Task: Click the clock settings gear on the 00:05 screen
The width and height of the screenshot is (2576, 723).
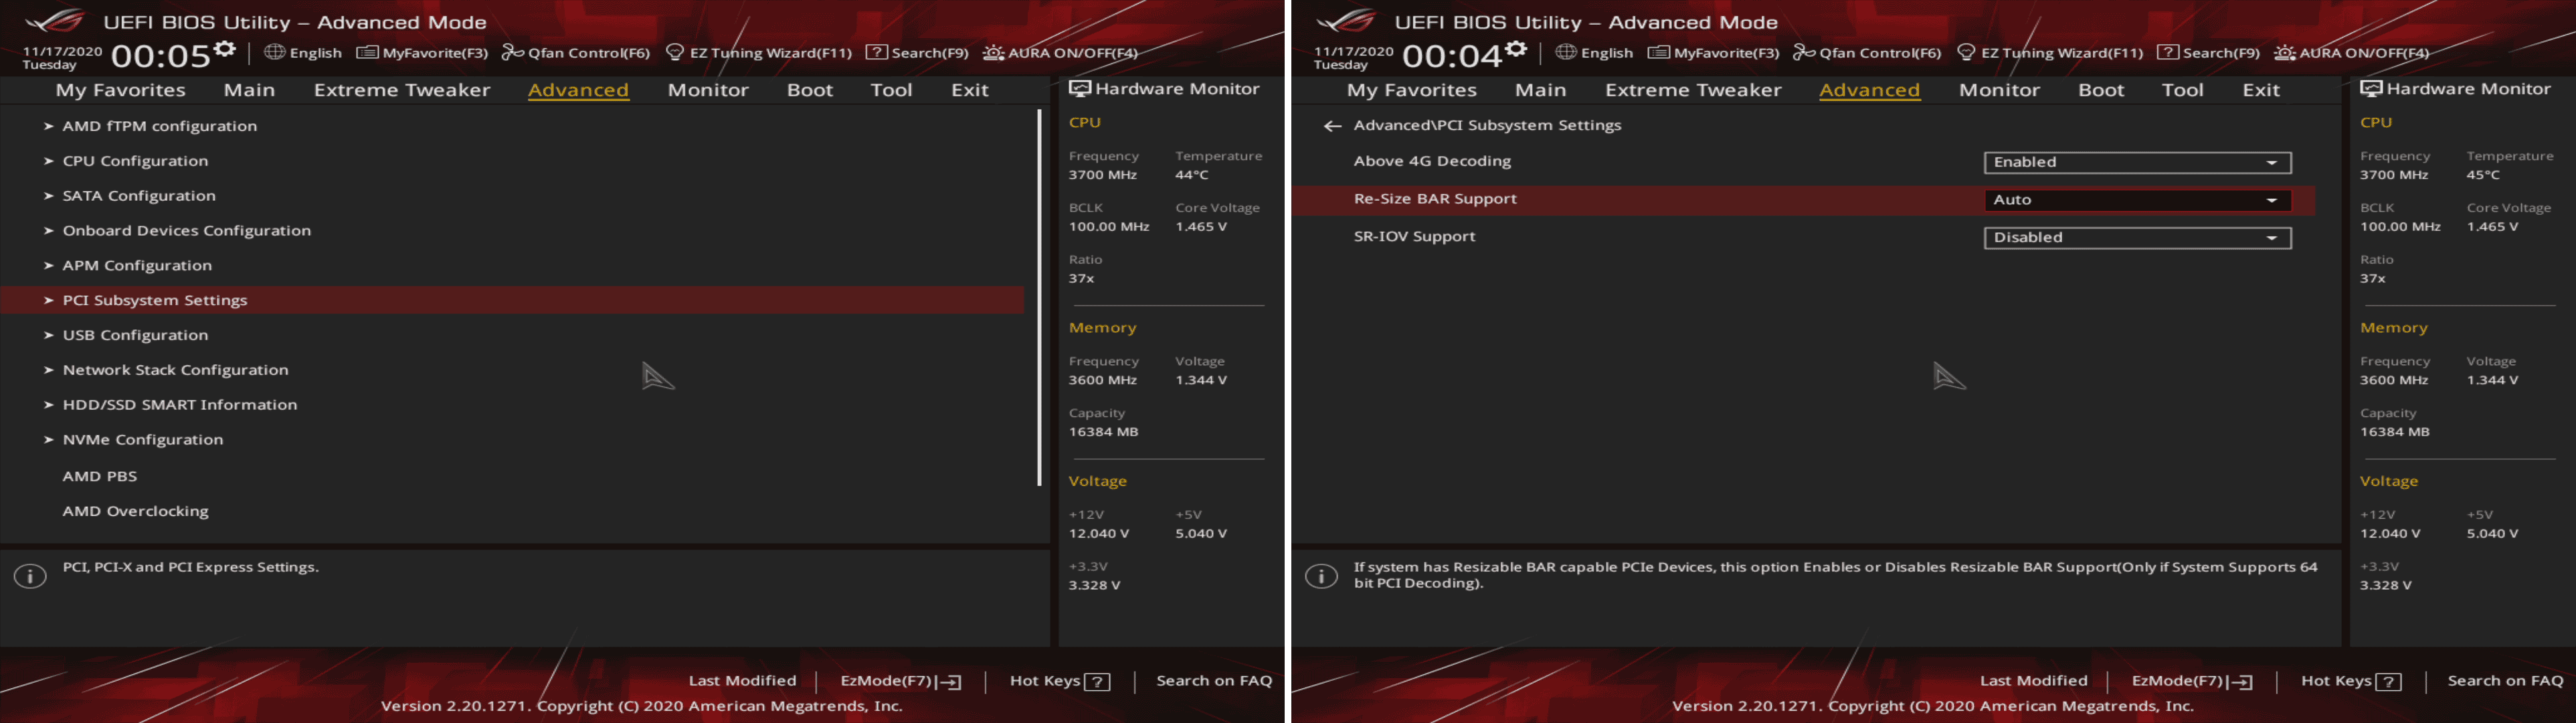Action: (225, 48)
